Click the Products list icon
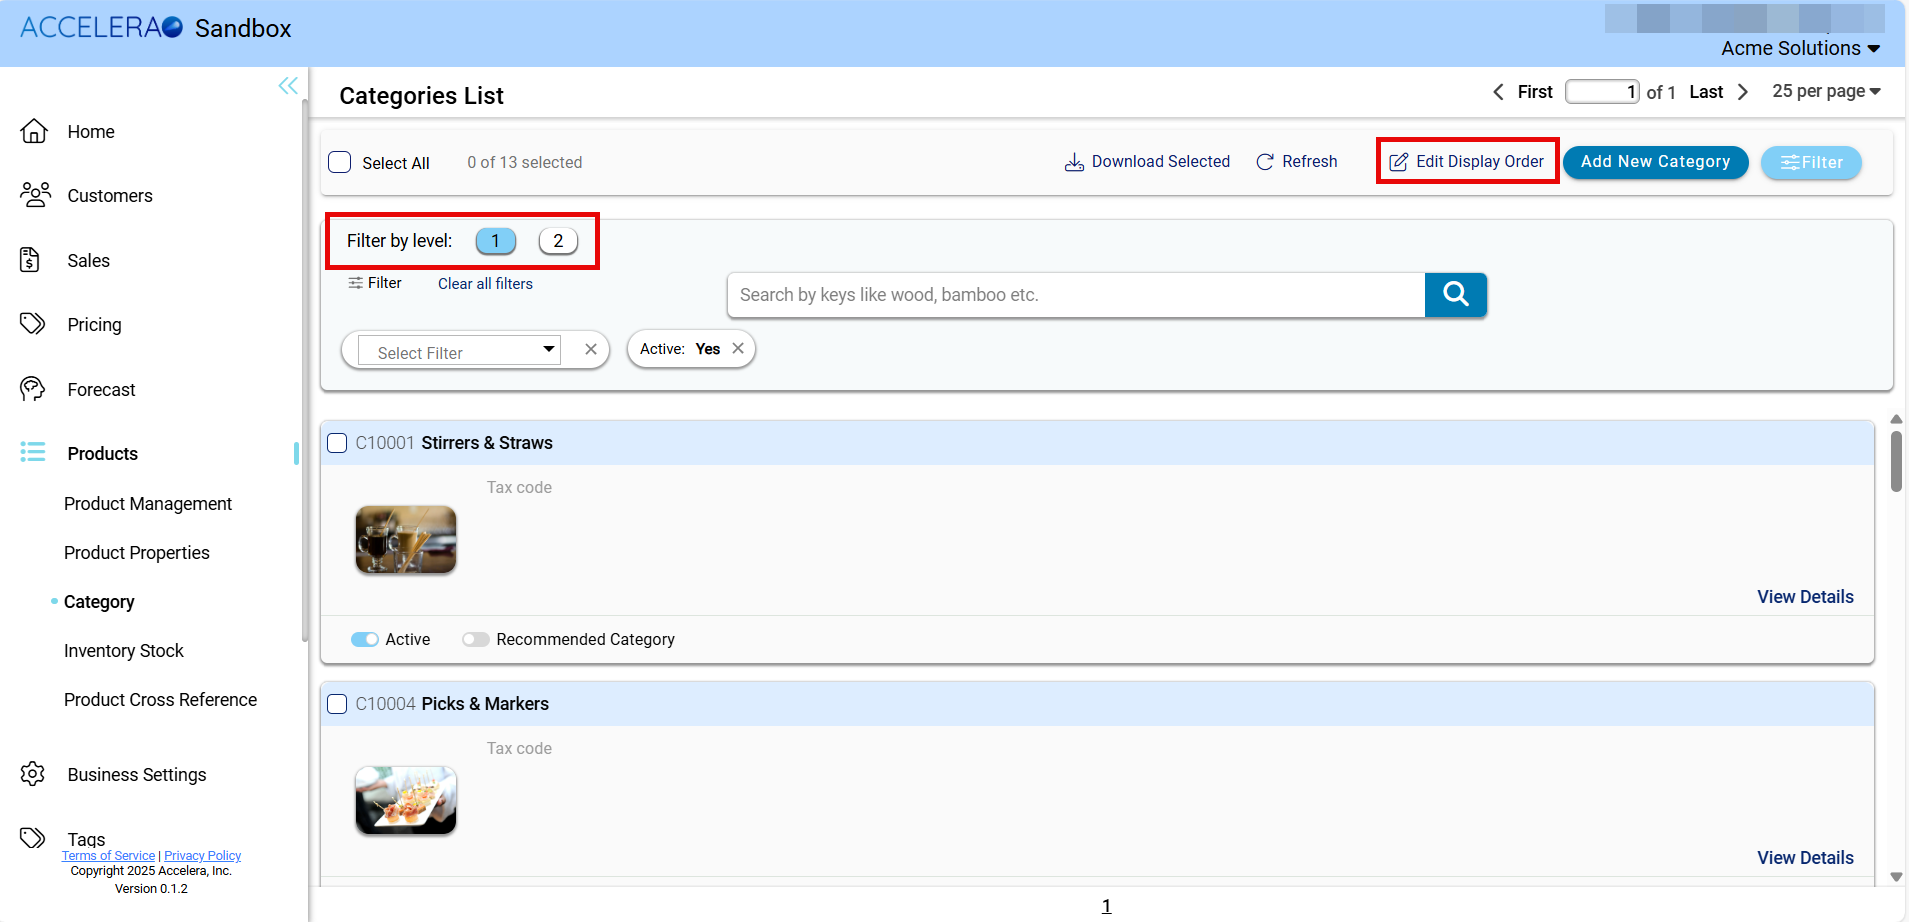The height and width of the screenshot is (922, 1909). (x=33, y=453)
